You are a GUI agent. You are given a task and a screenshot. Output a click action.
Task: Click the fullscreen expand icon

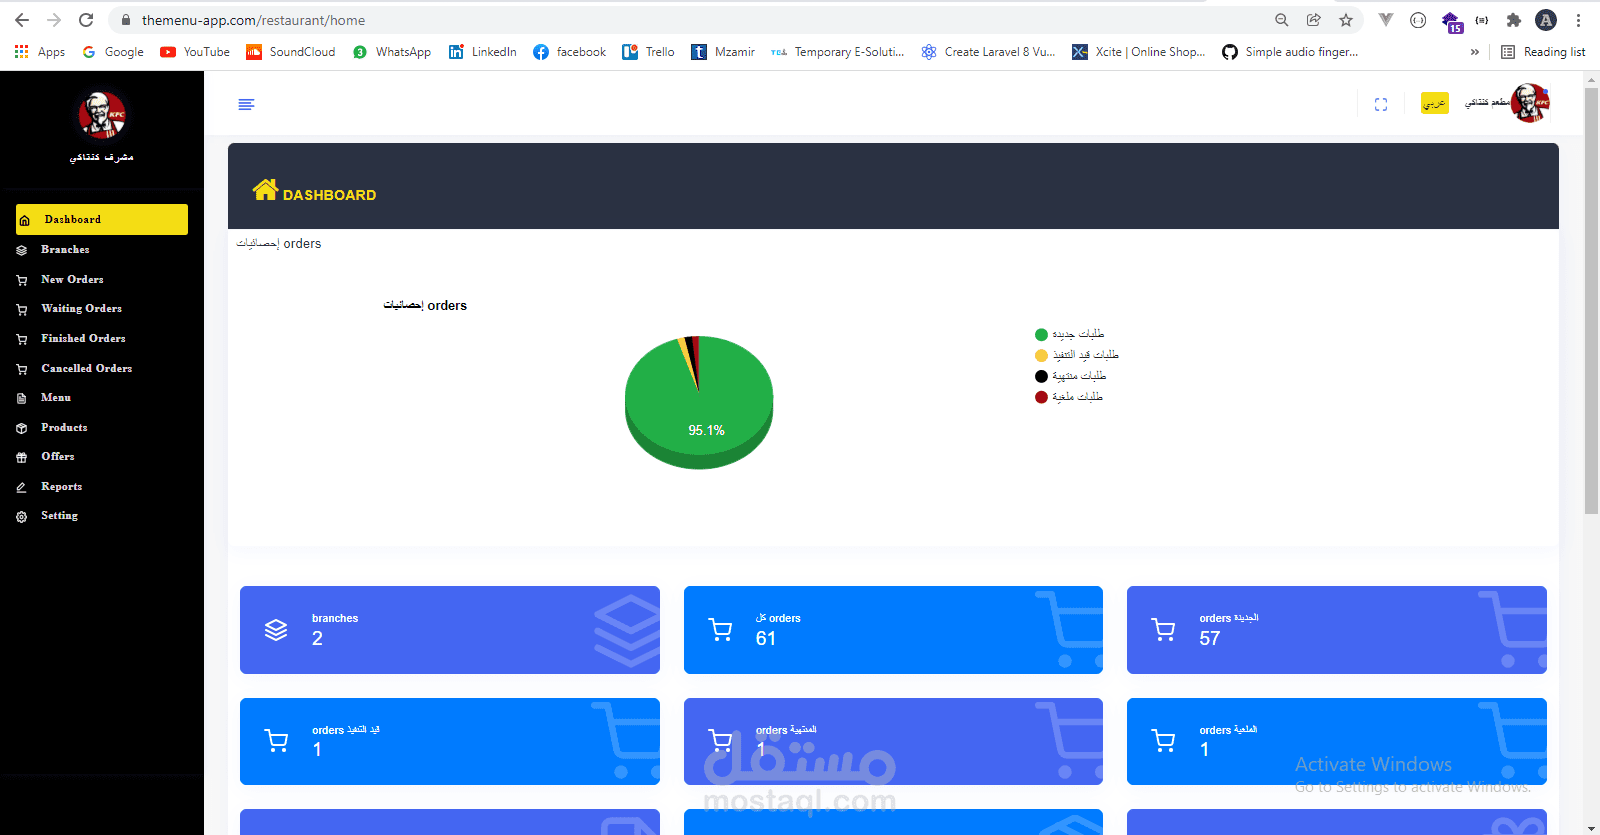point(1381,104)
